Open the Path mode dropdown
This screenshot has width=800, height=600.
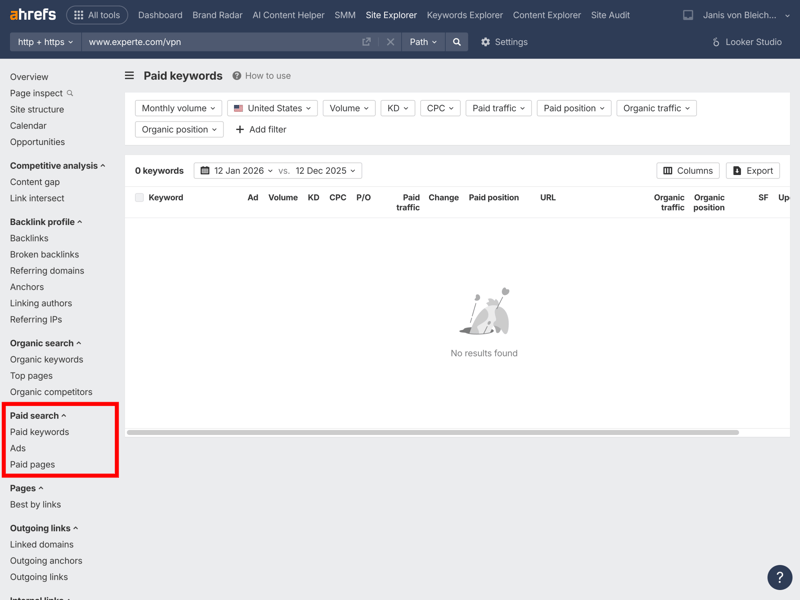(423, 42)
